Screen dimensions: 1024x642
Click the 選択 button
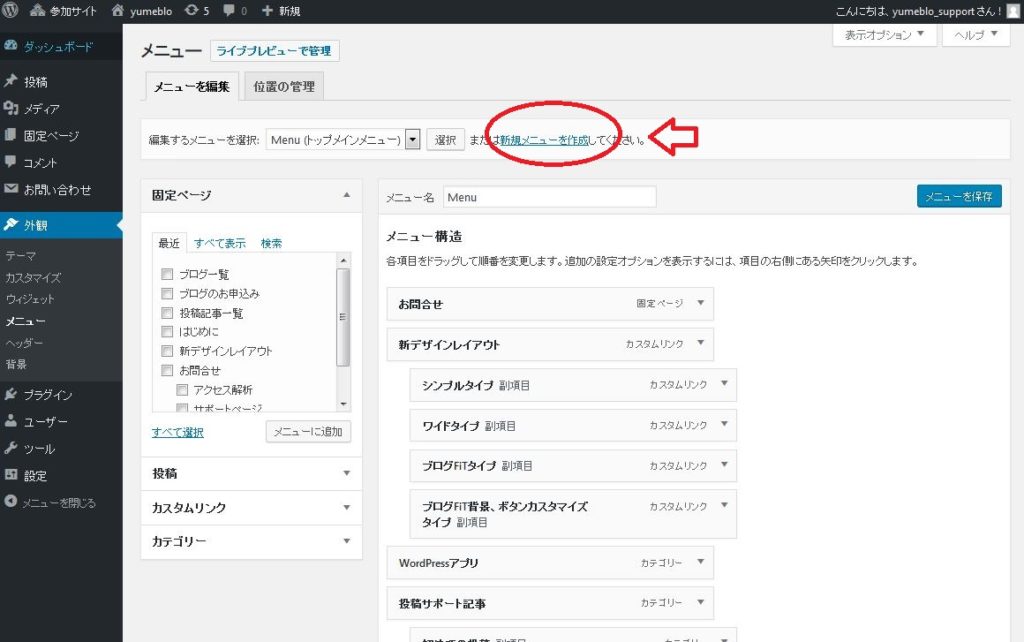click(445, 139)
